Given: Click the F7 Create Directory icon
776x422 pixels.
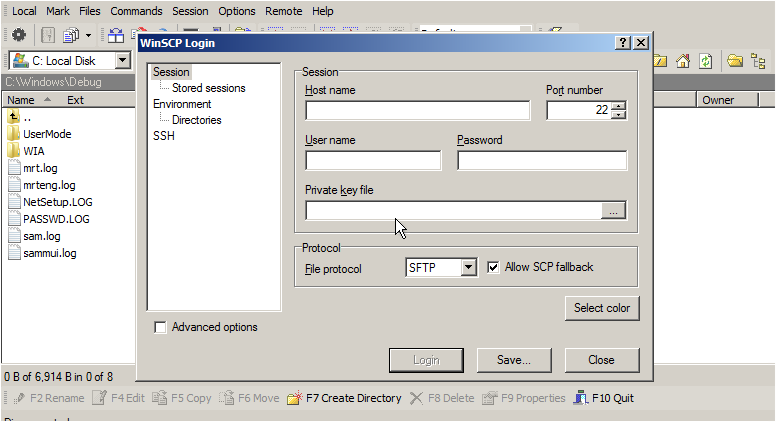Looking at the screenshot, I should click(294, 398).
